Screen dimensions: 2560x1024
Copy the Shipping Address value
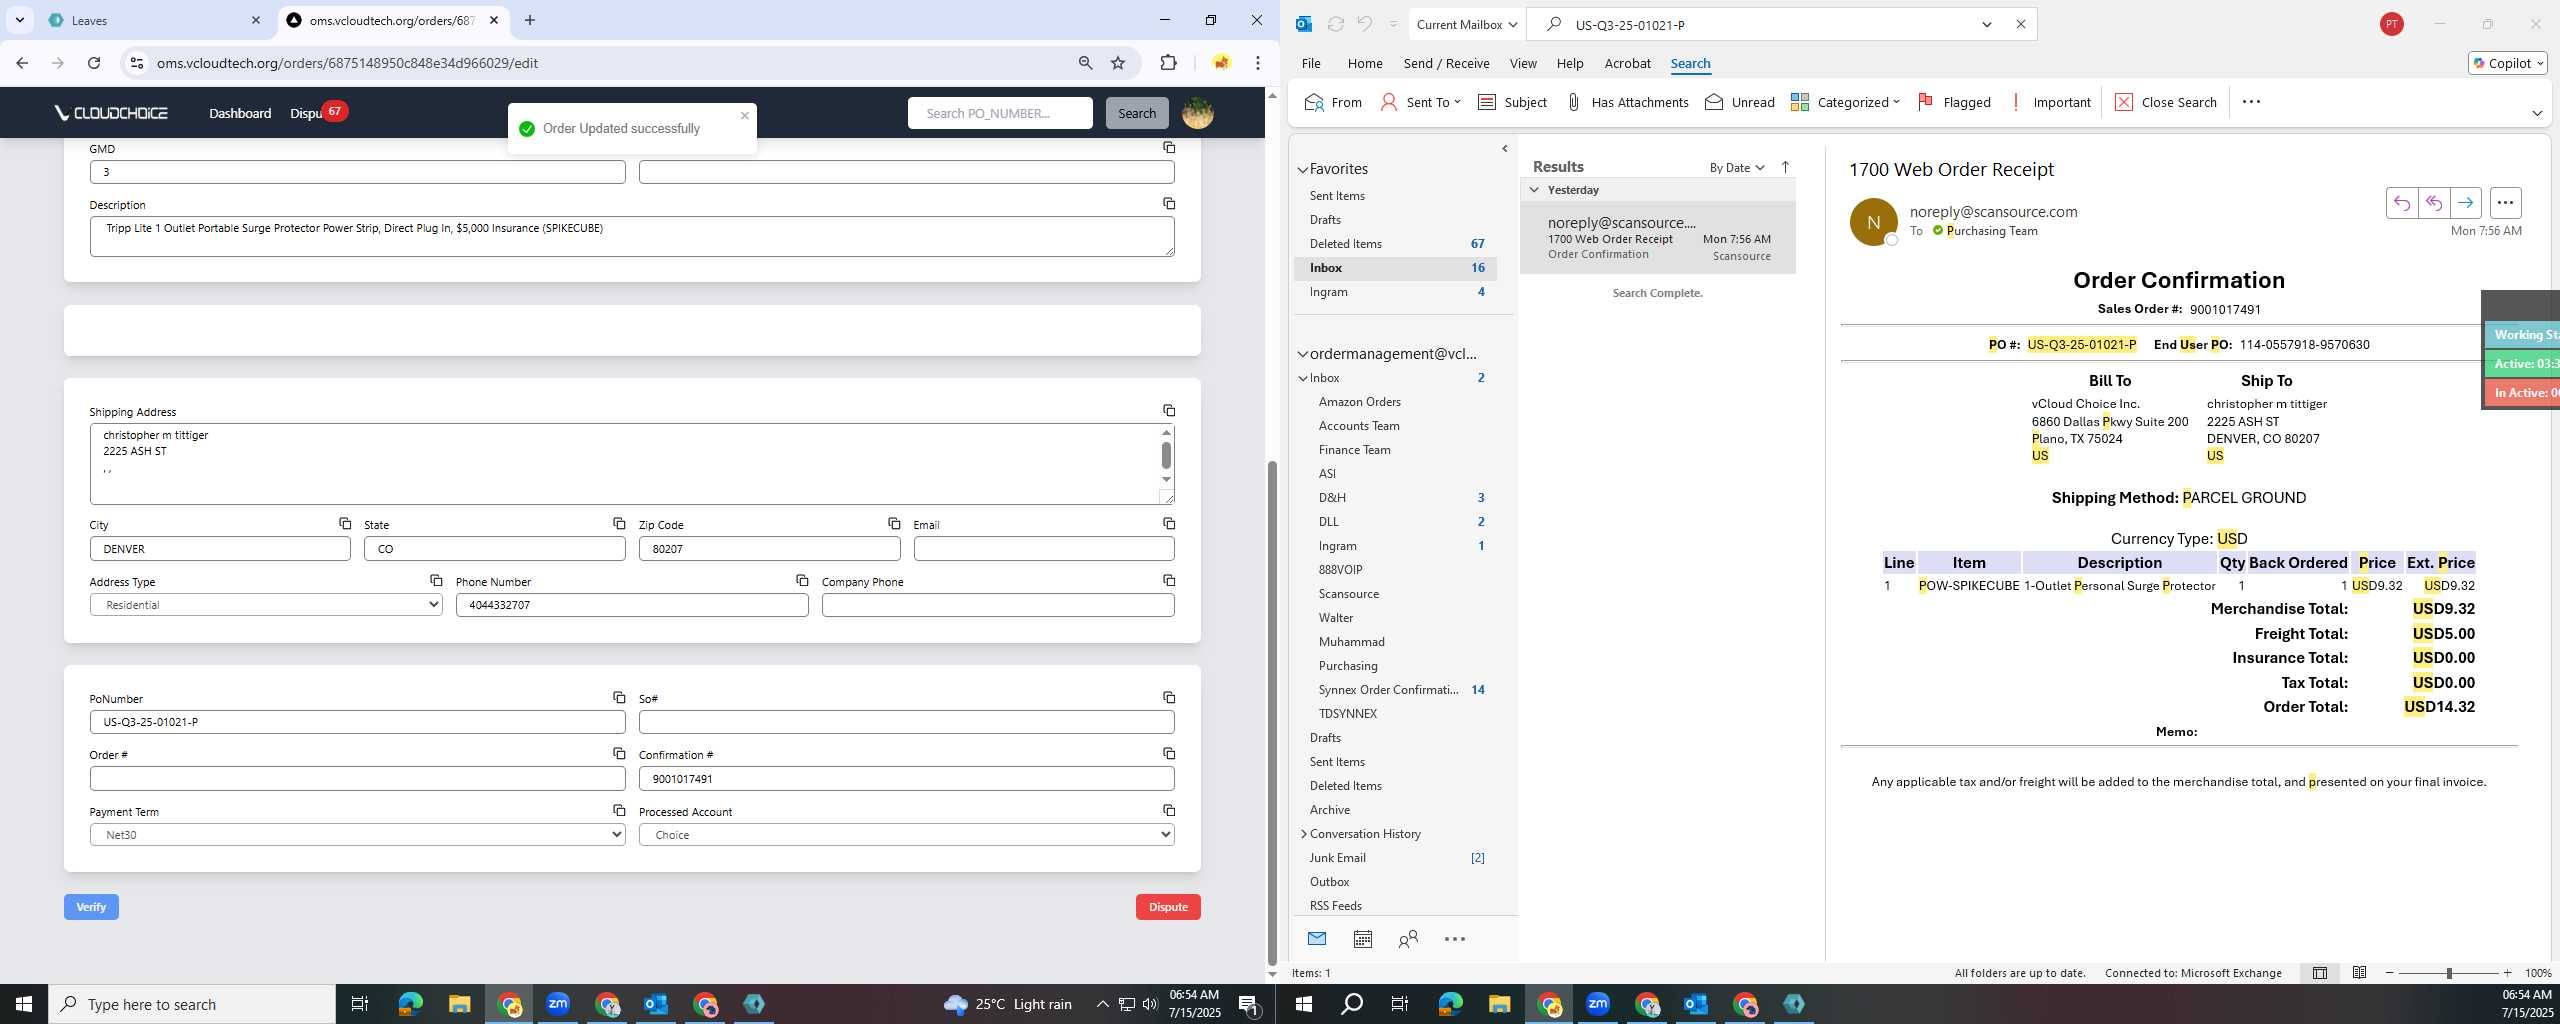pos(1168,410)
